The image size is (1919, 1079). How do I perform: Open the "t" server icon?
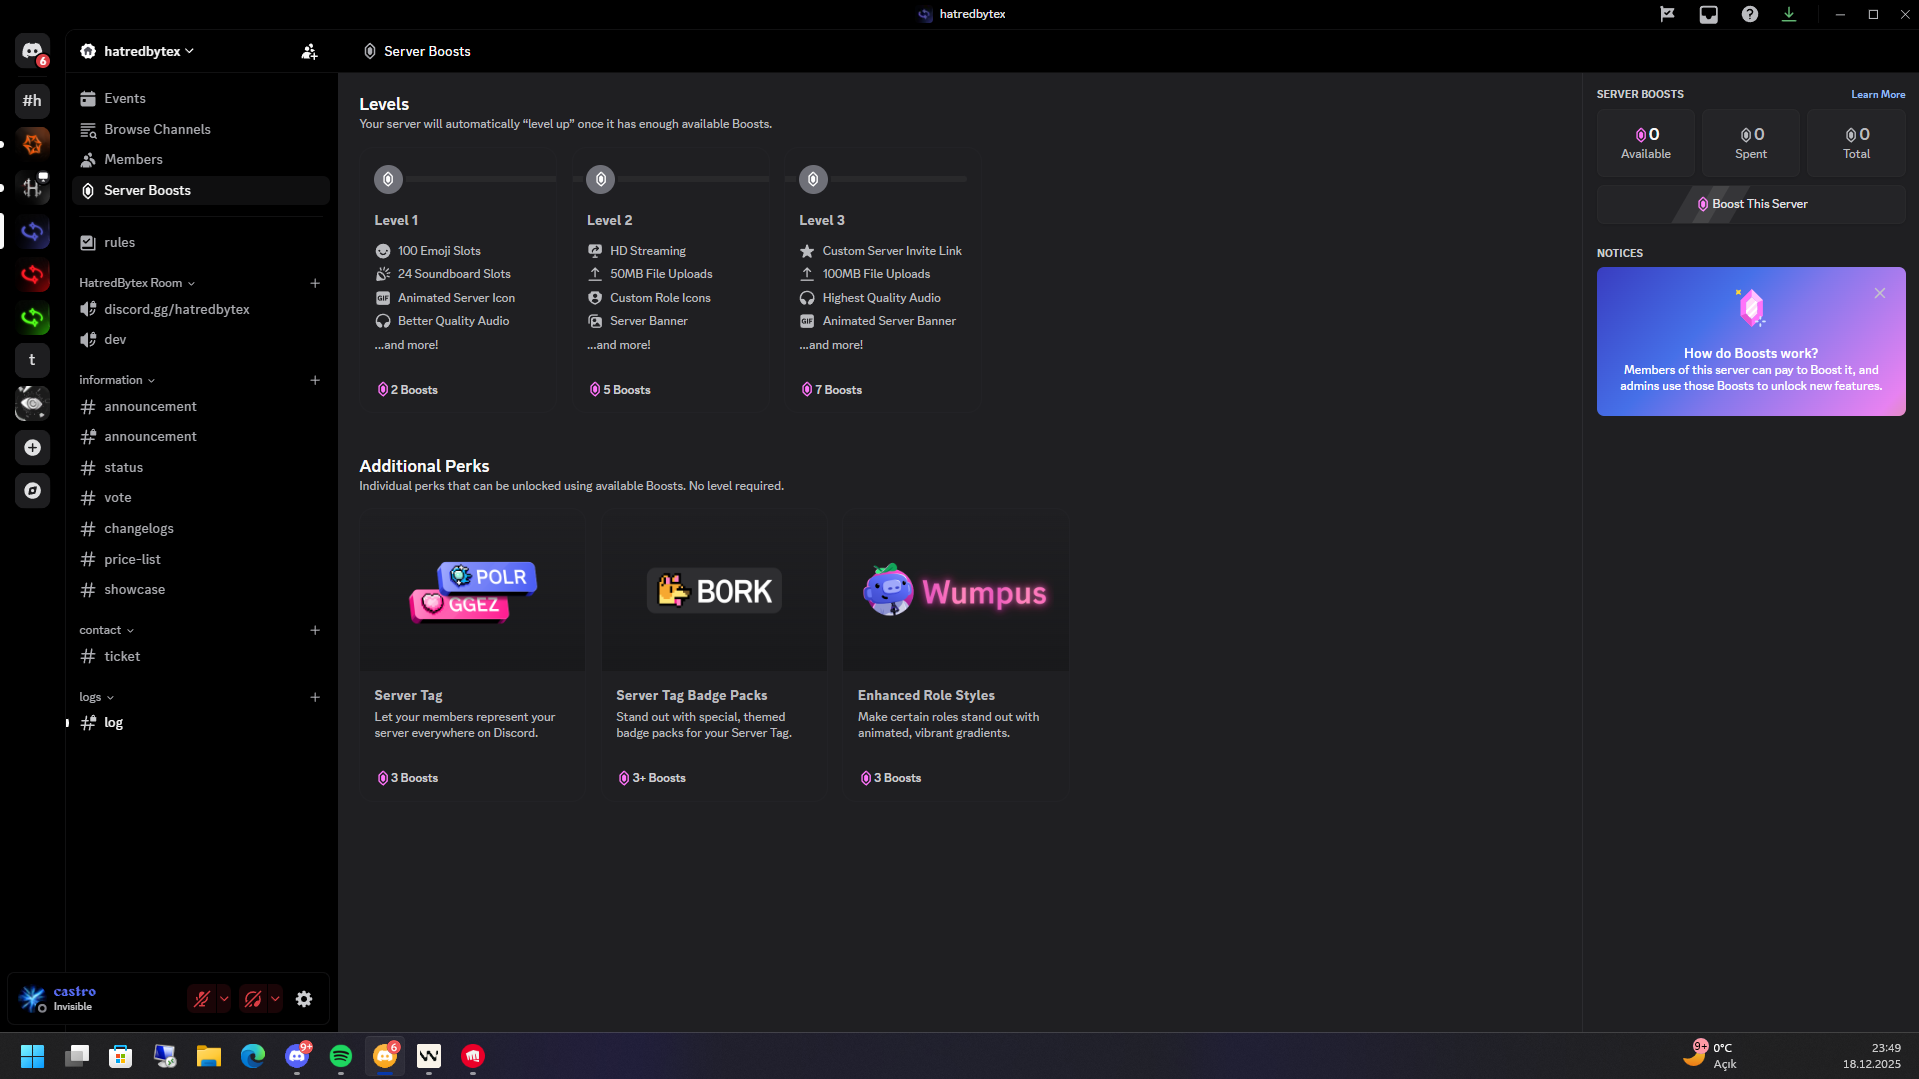(x=32, y=360)
